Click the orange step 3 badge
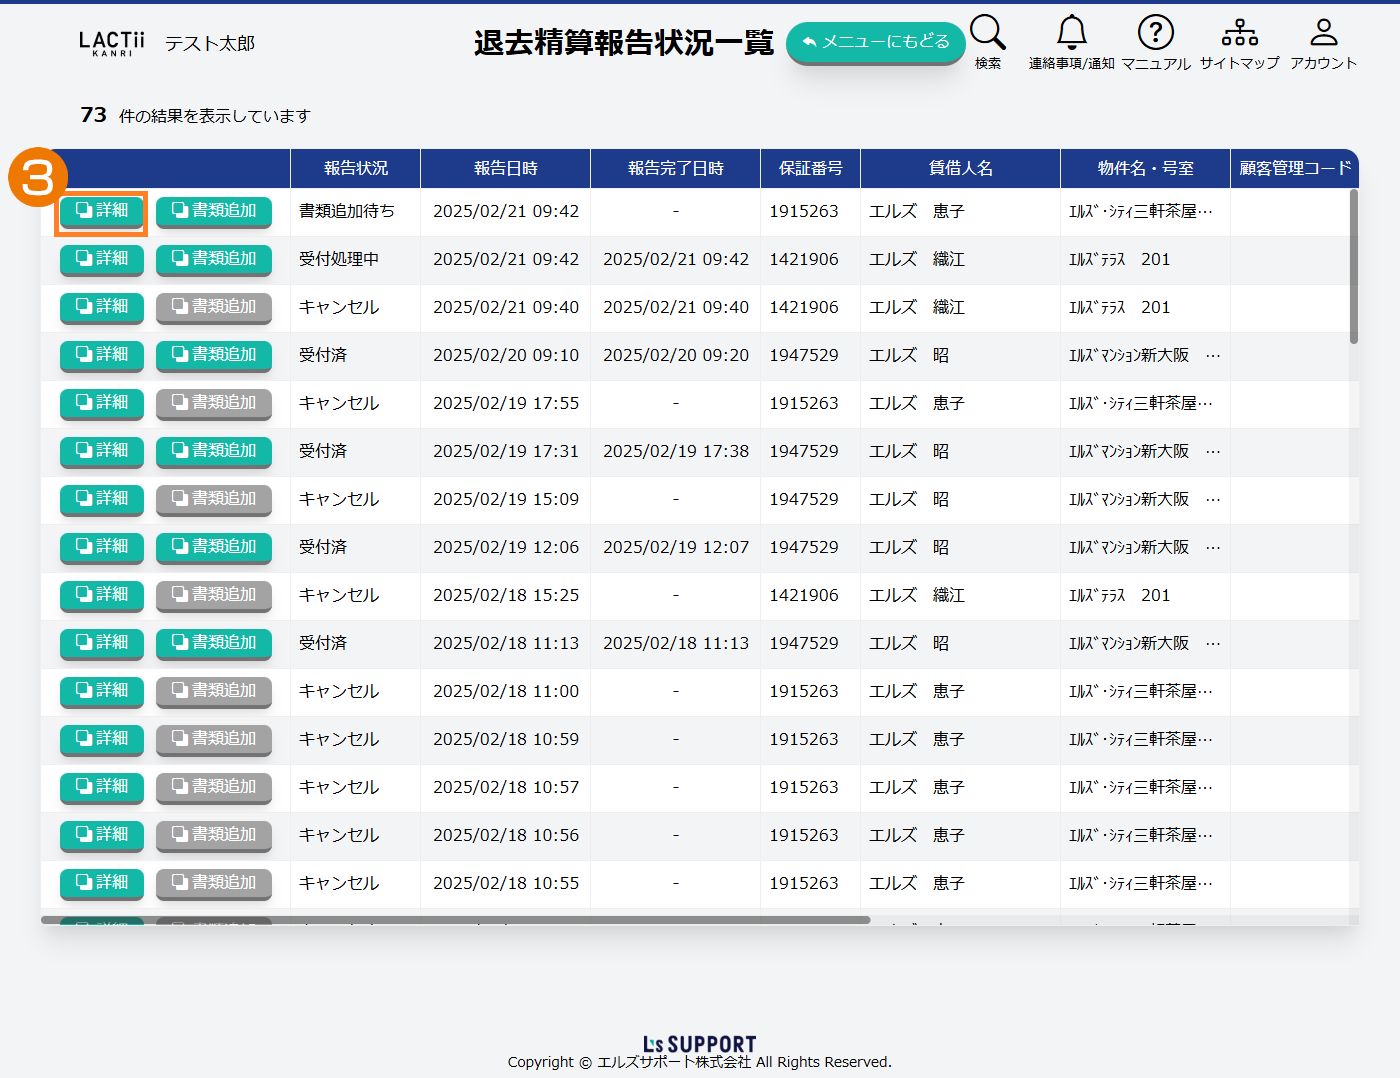1400x1078 pixels. (x=37, y=178)
